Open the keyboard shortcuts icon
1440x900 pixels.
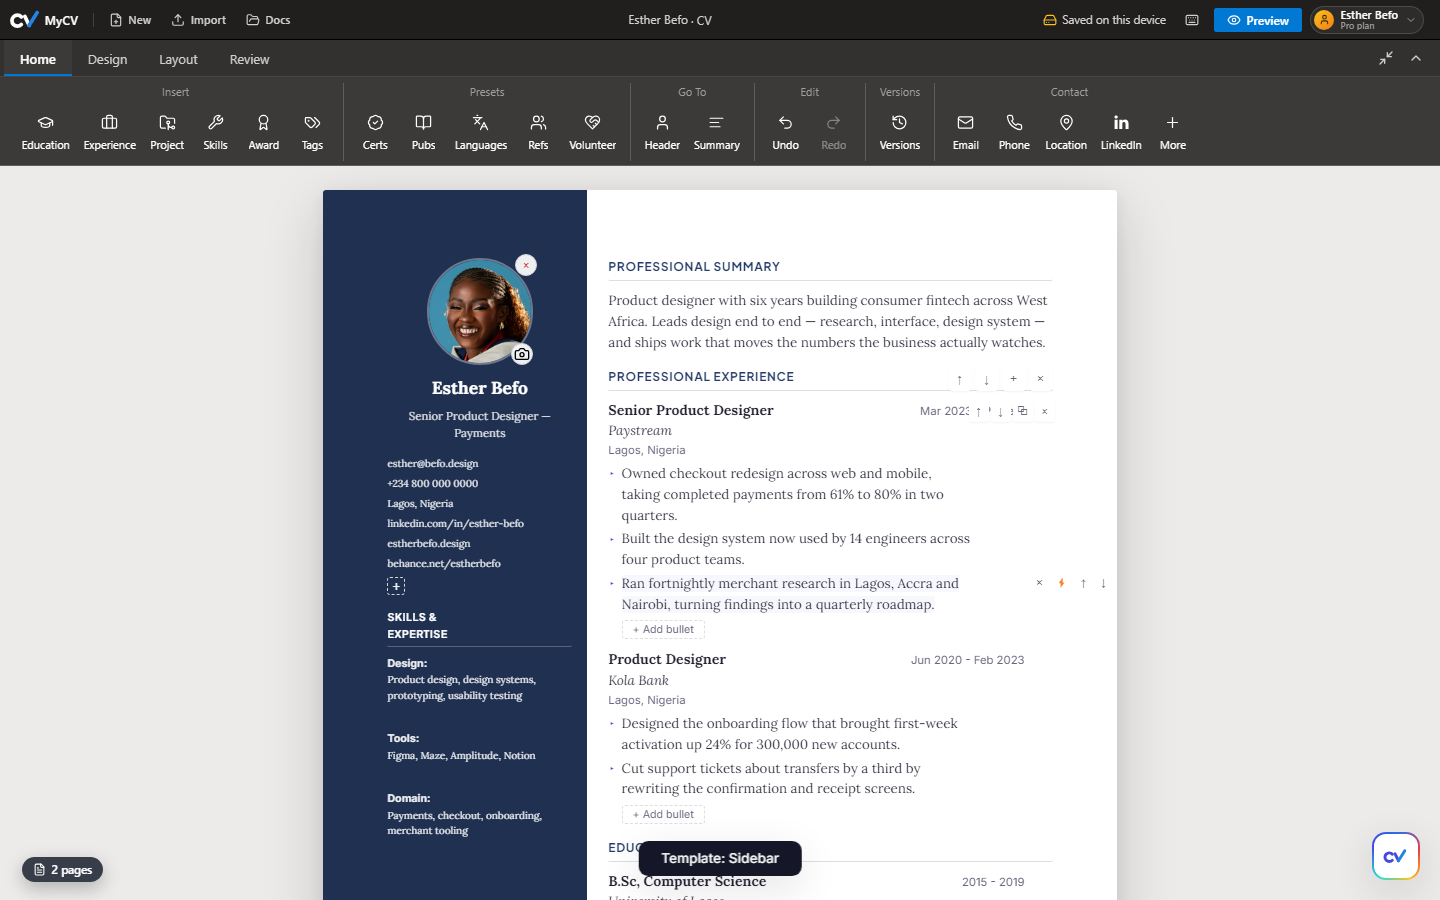(x=1192, y=20)
